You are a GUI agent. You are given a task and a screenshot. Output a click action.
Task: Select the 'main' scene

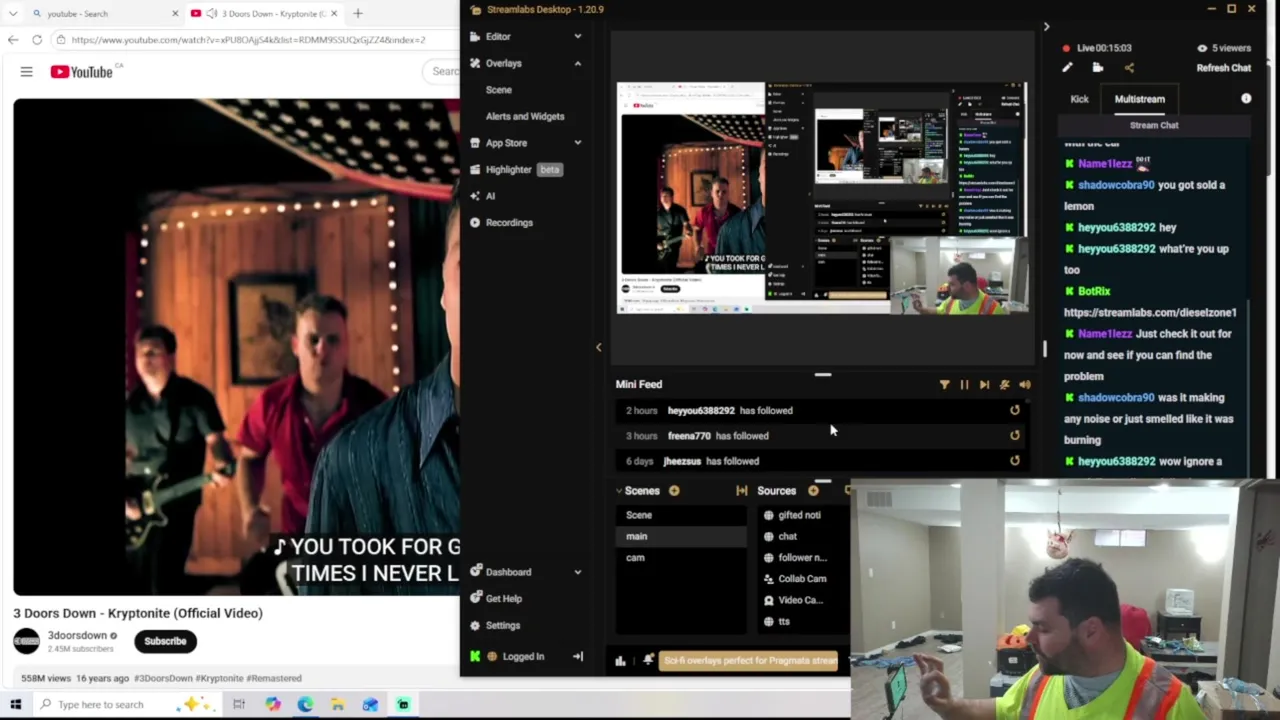680,536
